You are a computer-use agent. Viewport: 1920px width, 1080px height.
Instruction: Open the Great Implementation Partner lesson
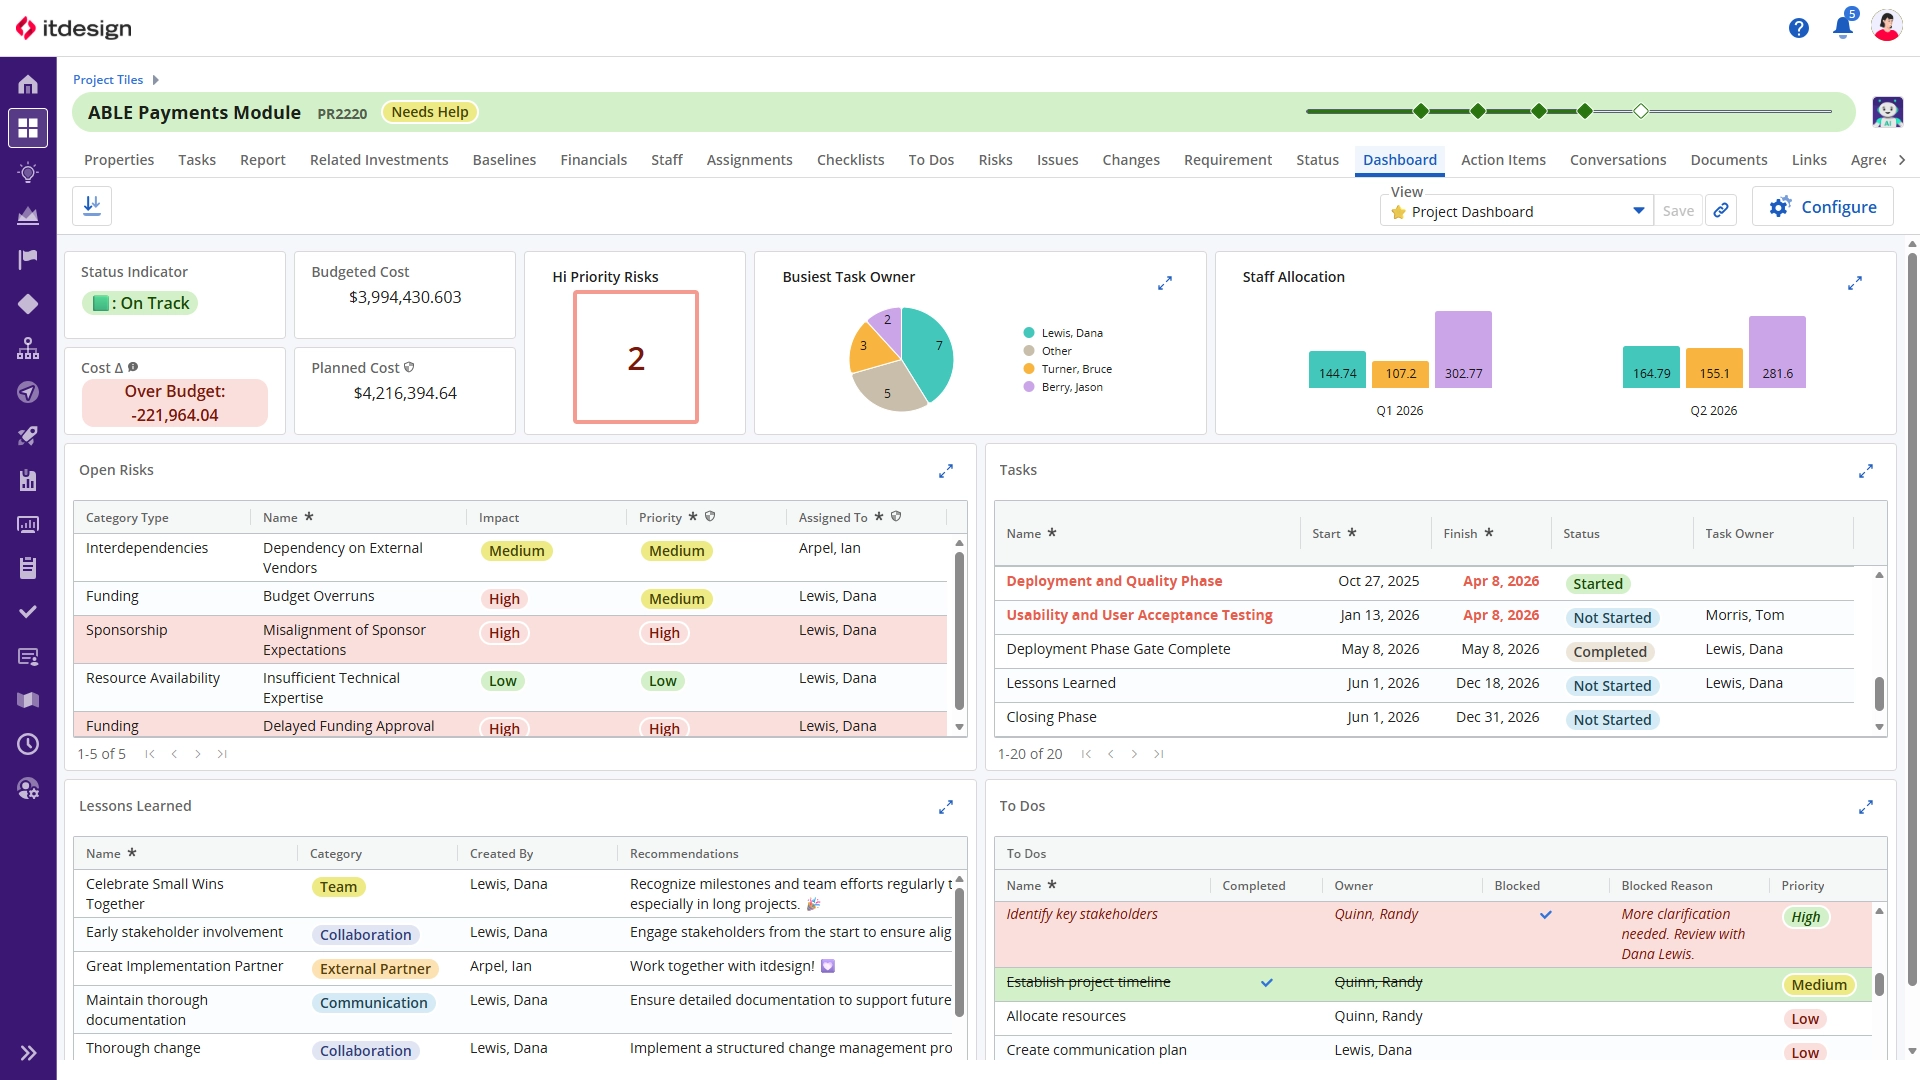coord(185,966)
